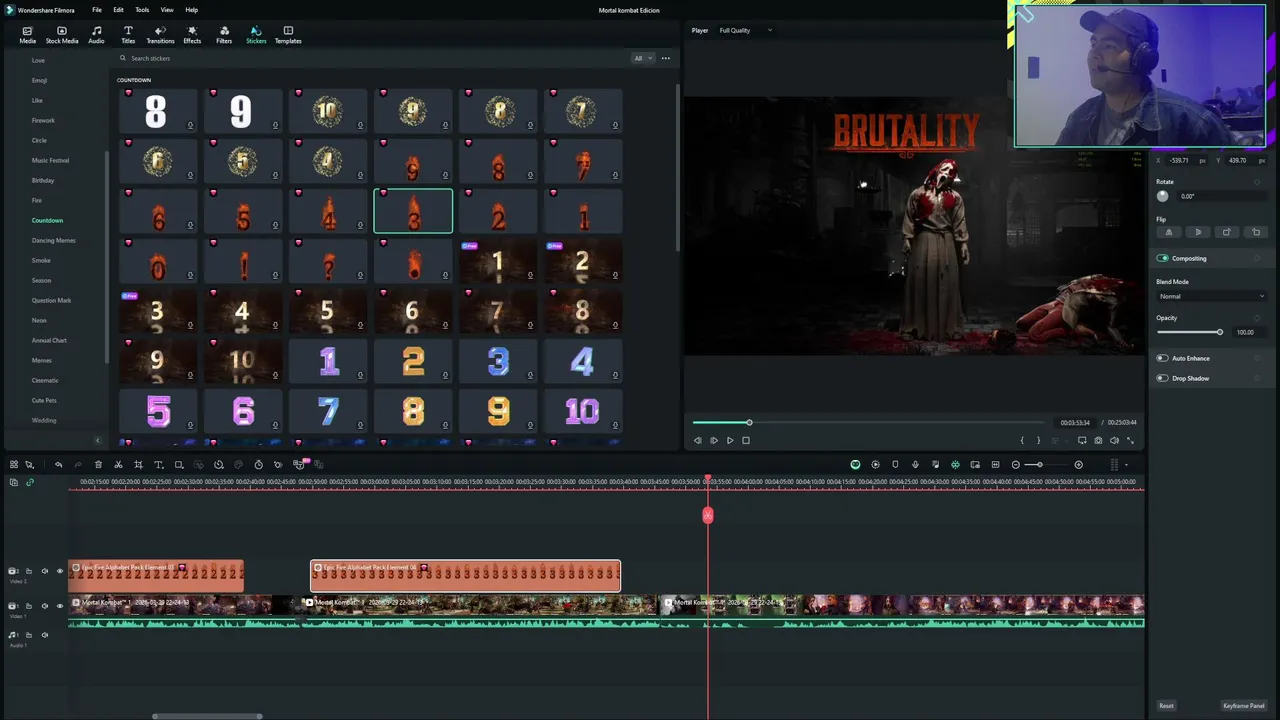Screen dimensions: 1280x720
Task: Open the three-dots options menu beside search
Action: coord(666,58)
